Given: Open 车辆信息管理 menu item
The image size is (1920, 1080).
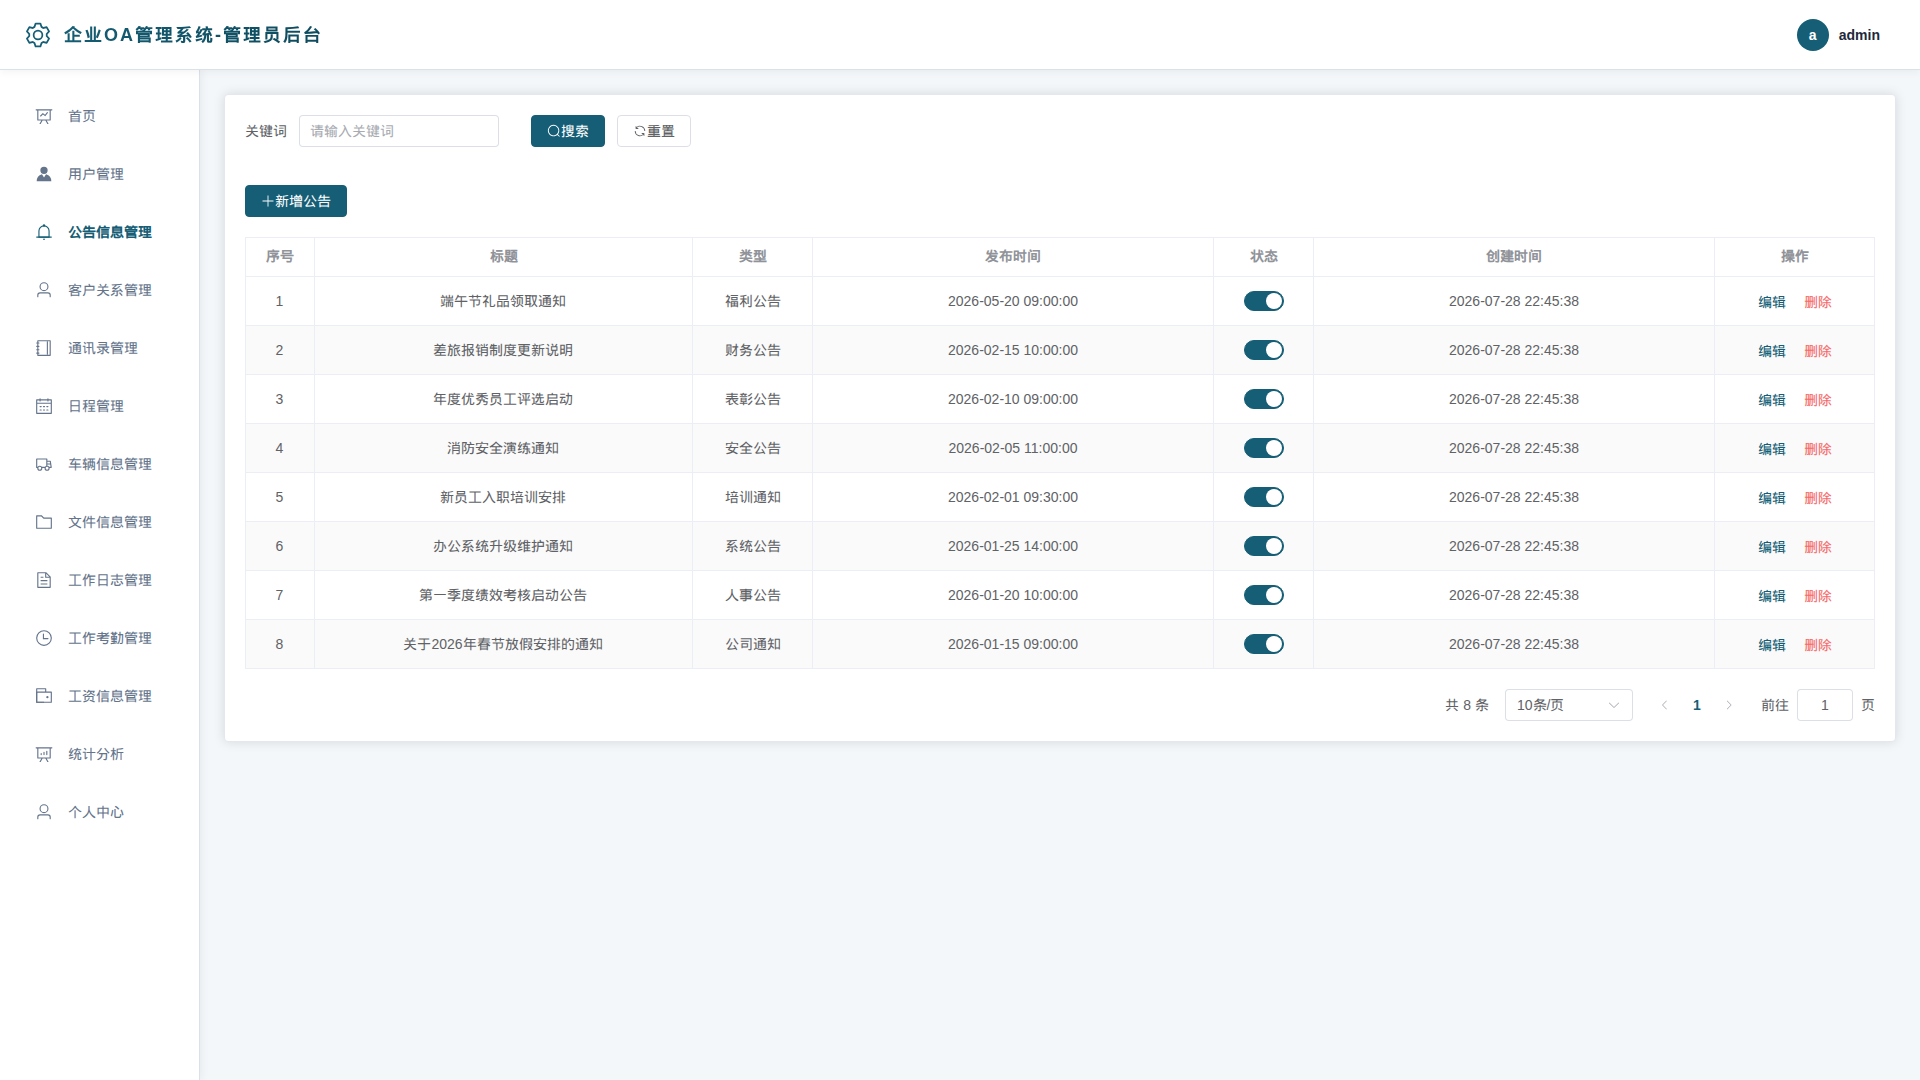Looking at the screenshot, I should coord(99,464).
